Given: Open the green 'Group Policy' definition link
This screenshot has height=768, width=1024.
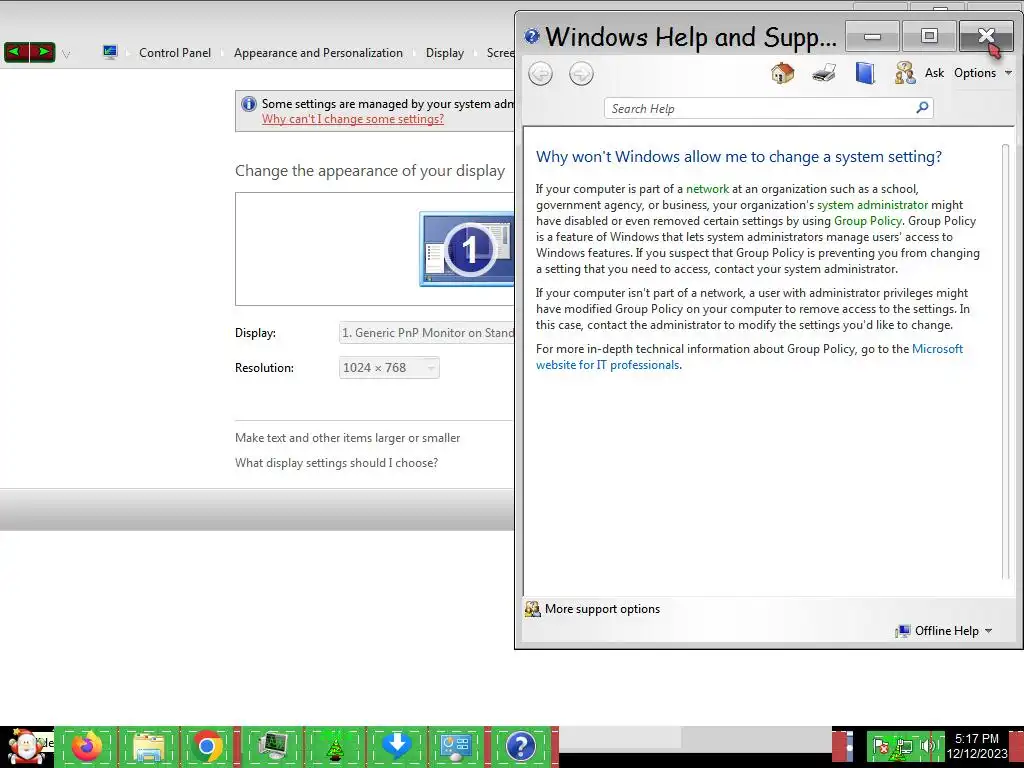Looking at the screenshot, I should 867,221.
